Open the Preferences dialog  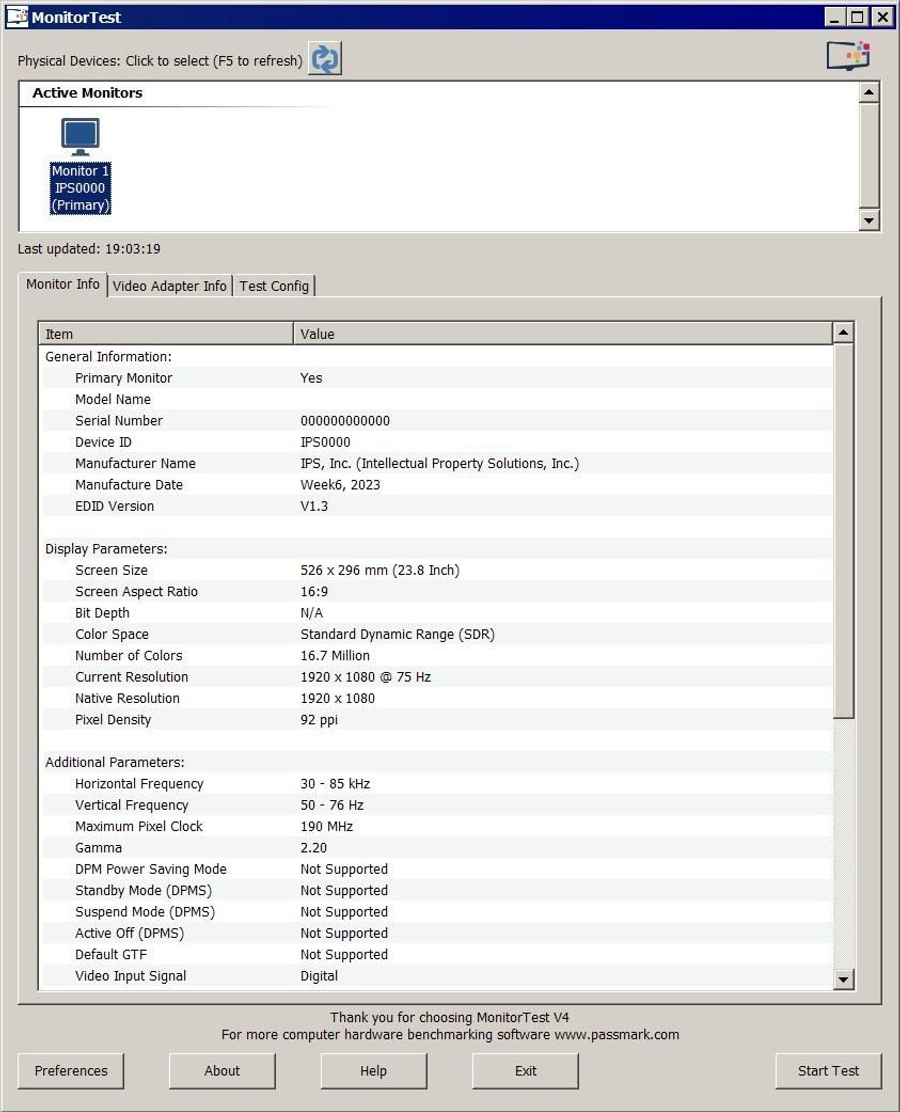[71, 1071]
